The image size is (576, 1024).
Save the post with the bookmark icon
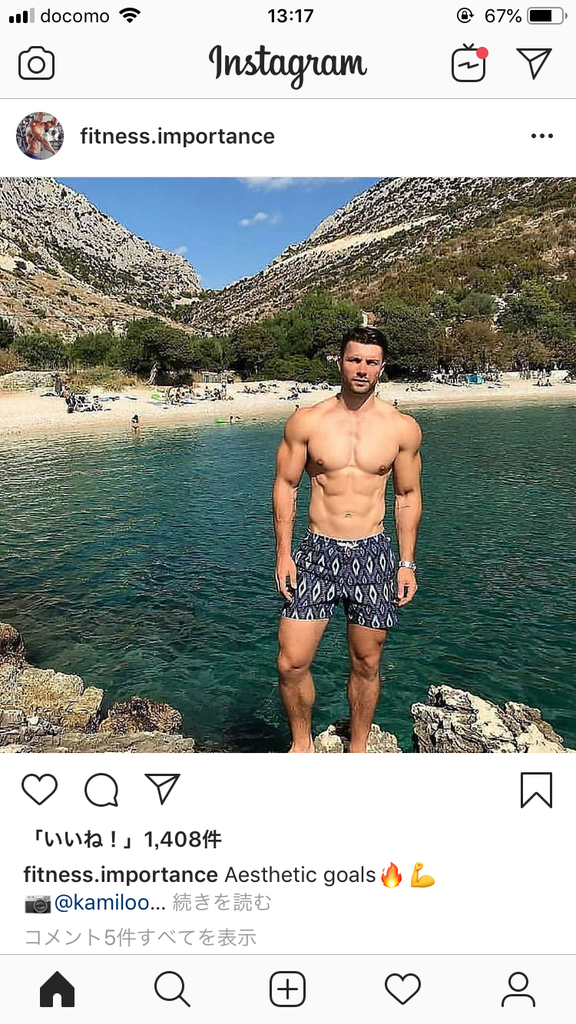pos(536,790)
